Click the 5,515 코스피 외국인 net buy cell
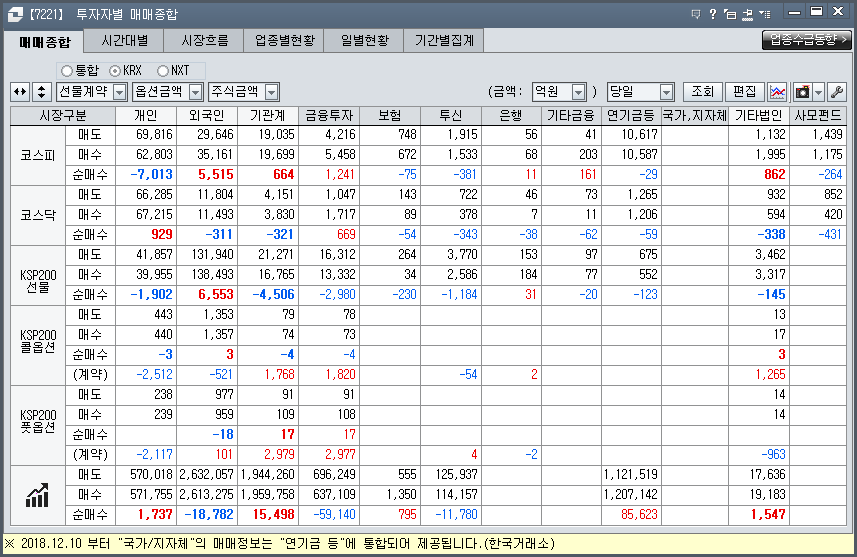857x557 pixels. [207, 175]
